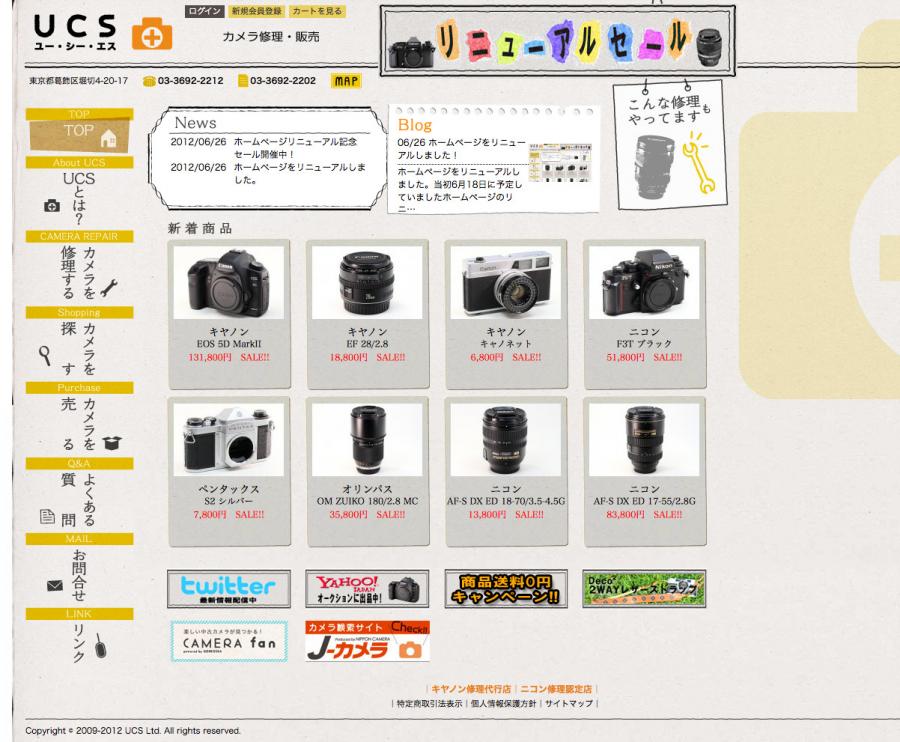900x742 pixels.
Task: Click the envelope icon in MAIL section
Action: coord(55,586)
